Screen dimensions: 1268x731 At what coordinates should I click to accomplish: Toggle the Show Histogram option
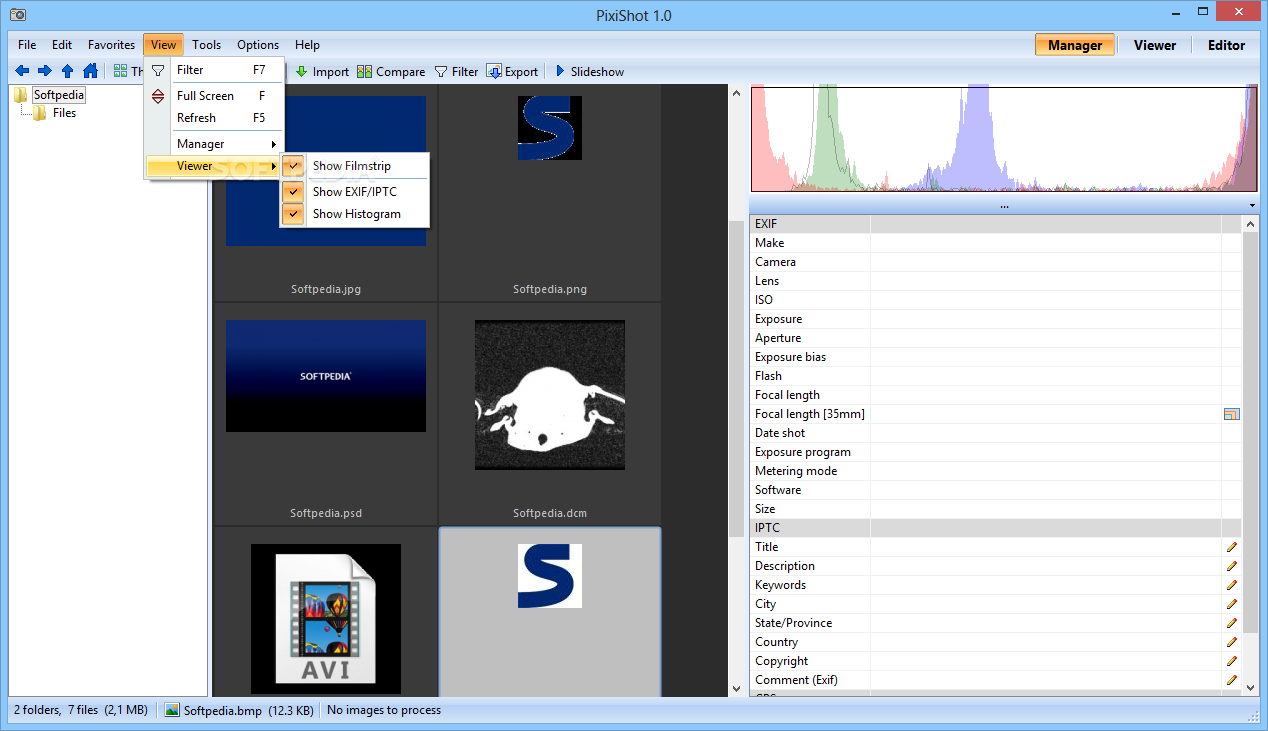coord(354,214)
